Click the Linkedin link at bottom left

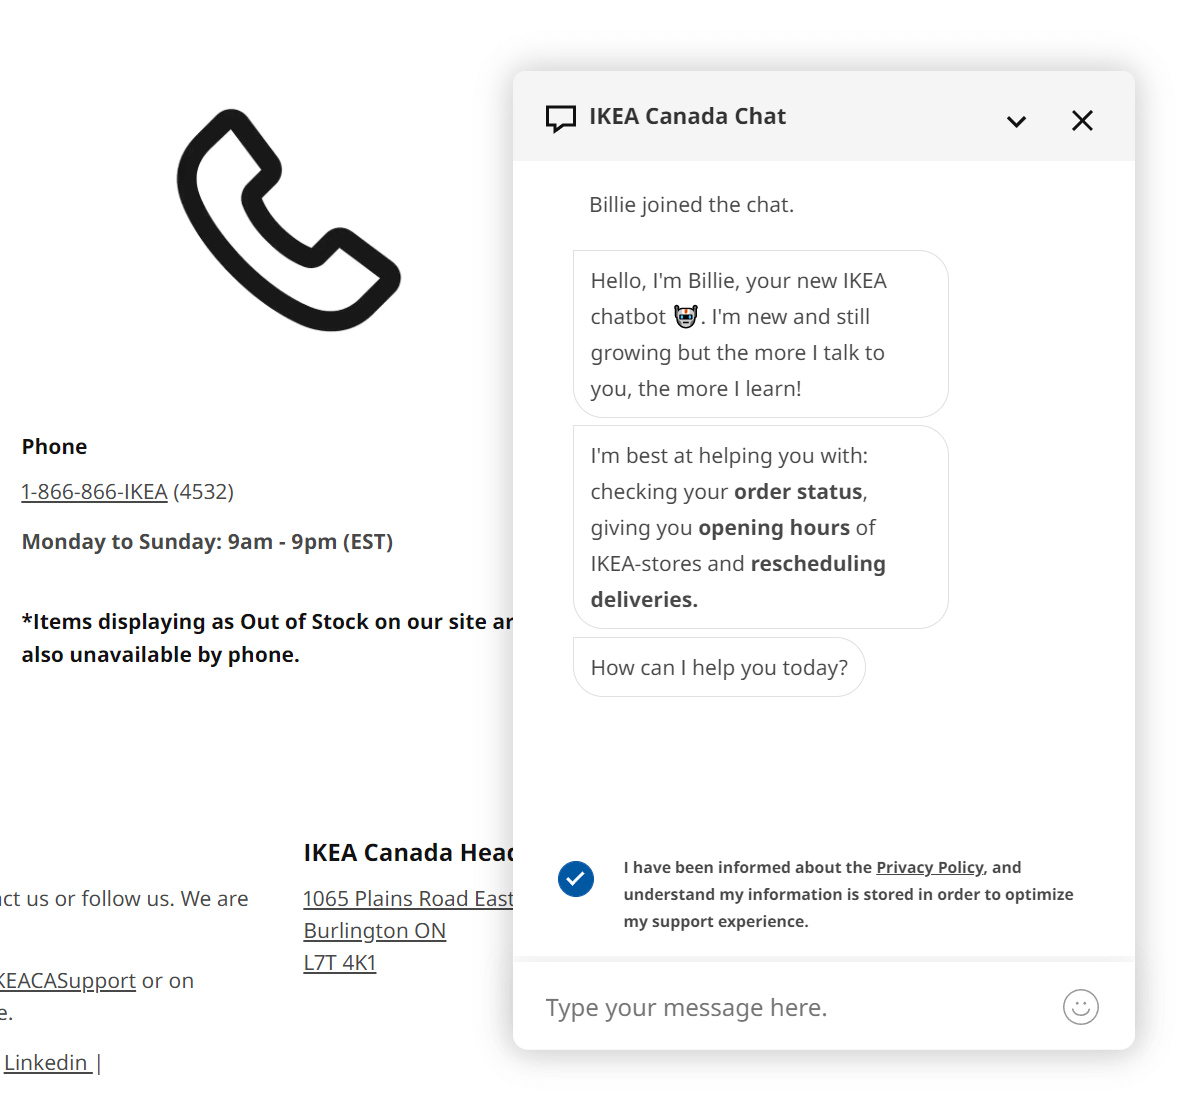click(44, 1062)
